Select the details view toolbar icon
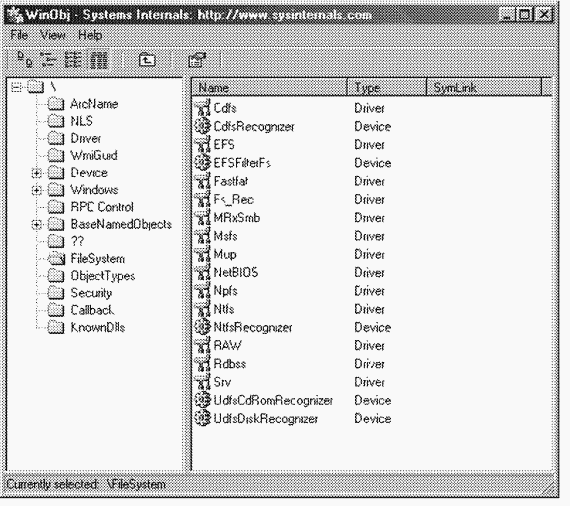The height and width of the screenshot is (506, 570). point(99,60)
